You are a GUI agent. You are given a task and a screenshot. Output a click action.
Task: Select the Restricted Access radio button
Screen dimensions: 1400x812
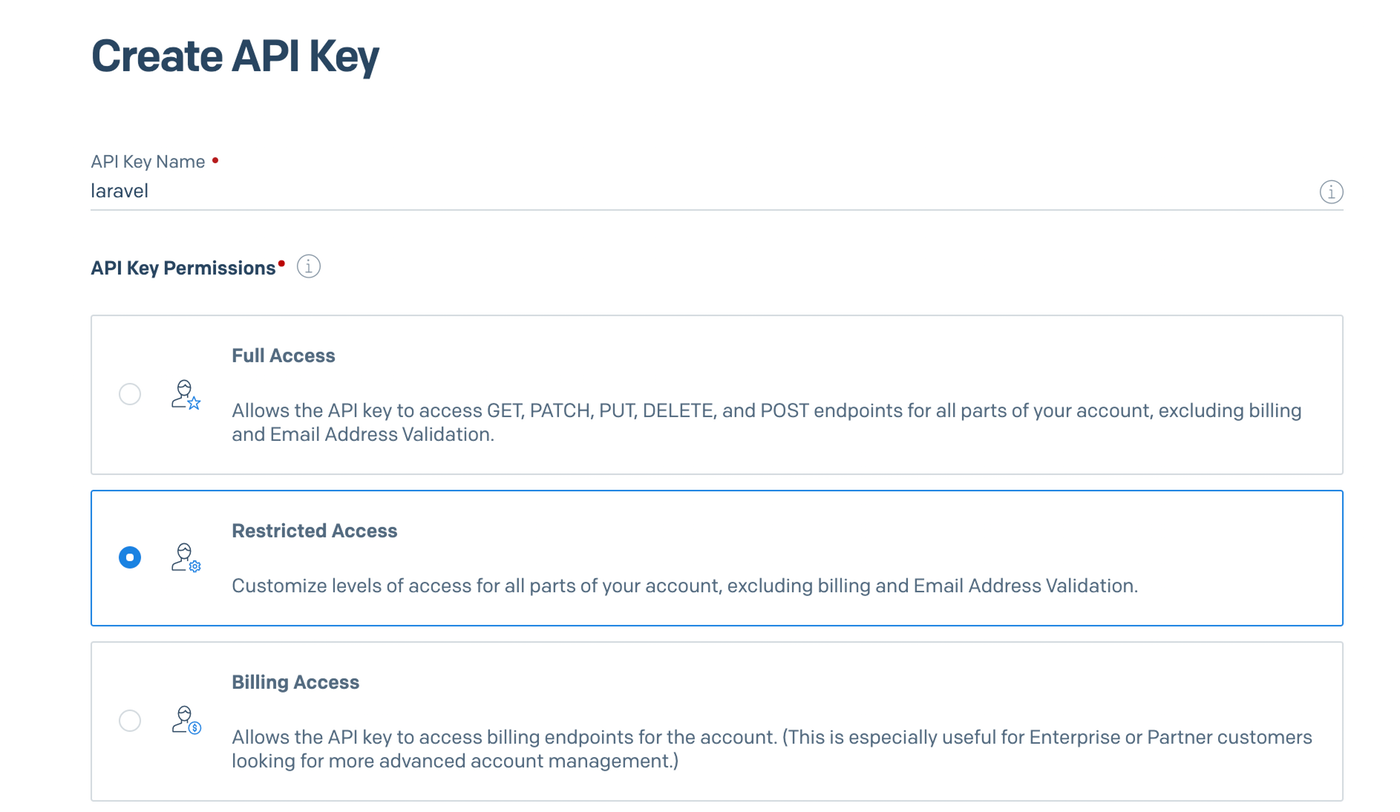pos(130,557)
